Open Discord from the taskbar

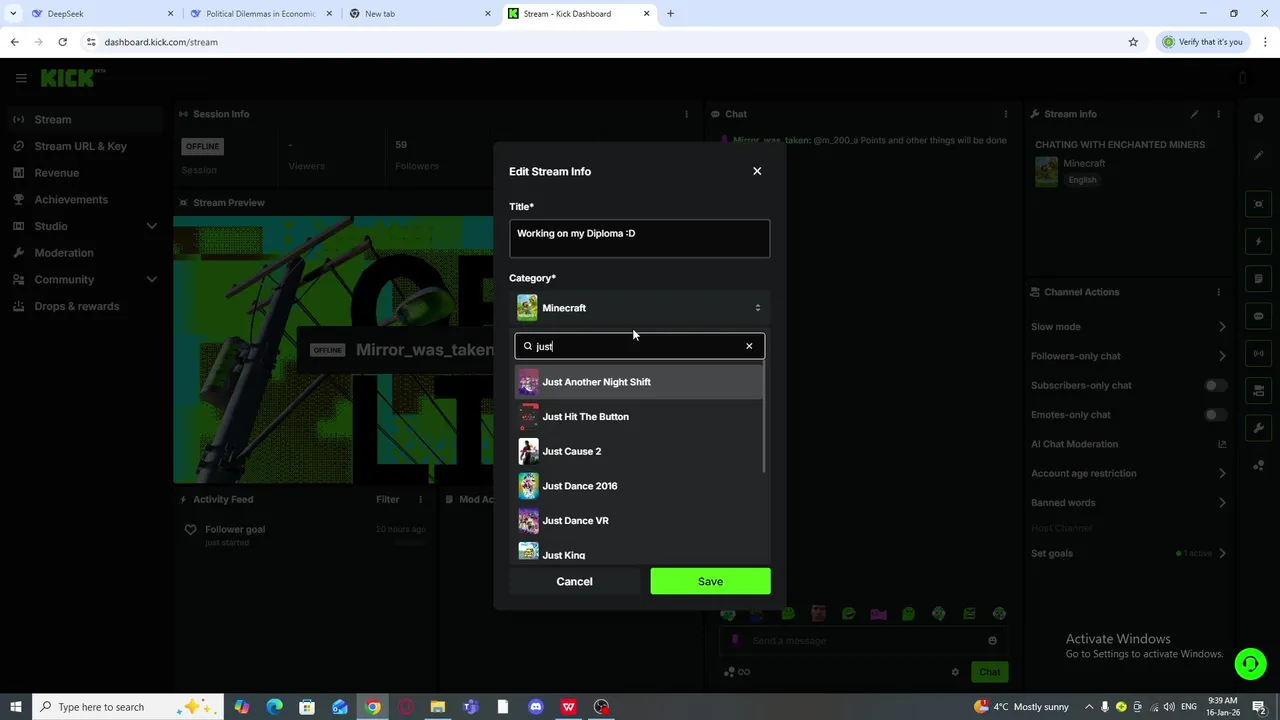click(x=536, y=707)
